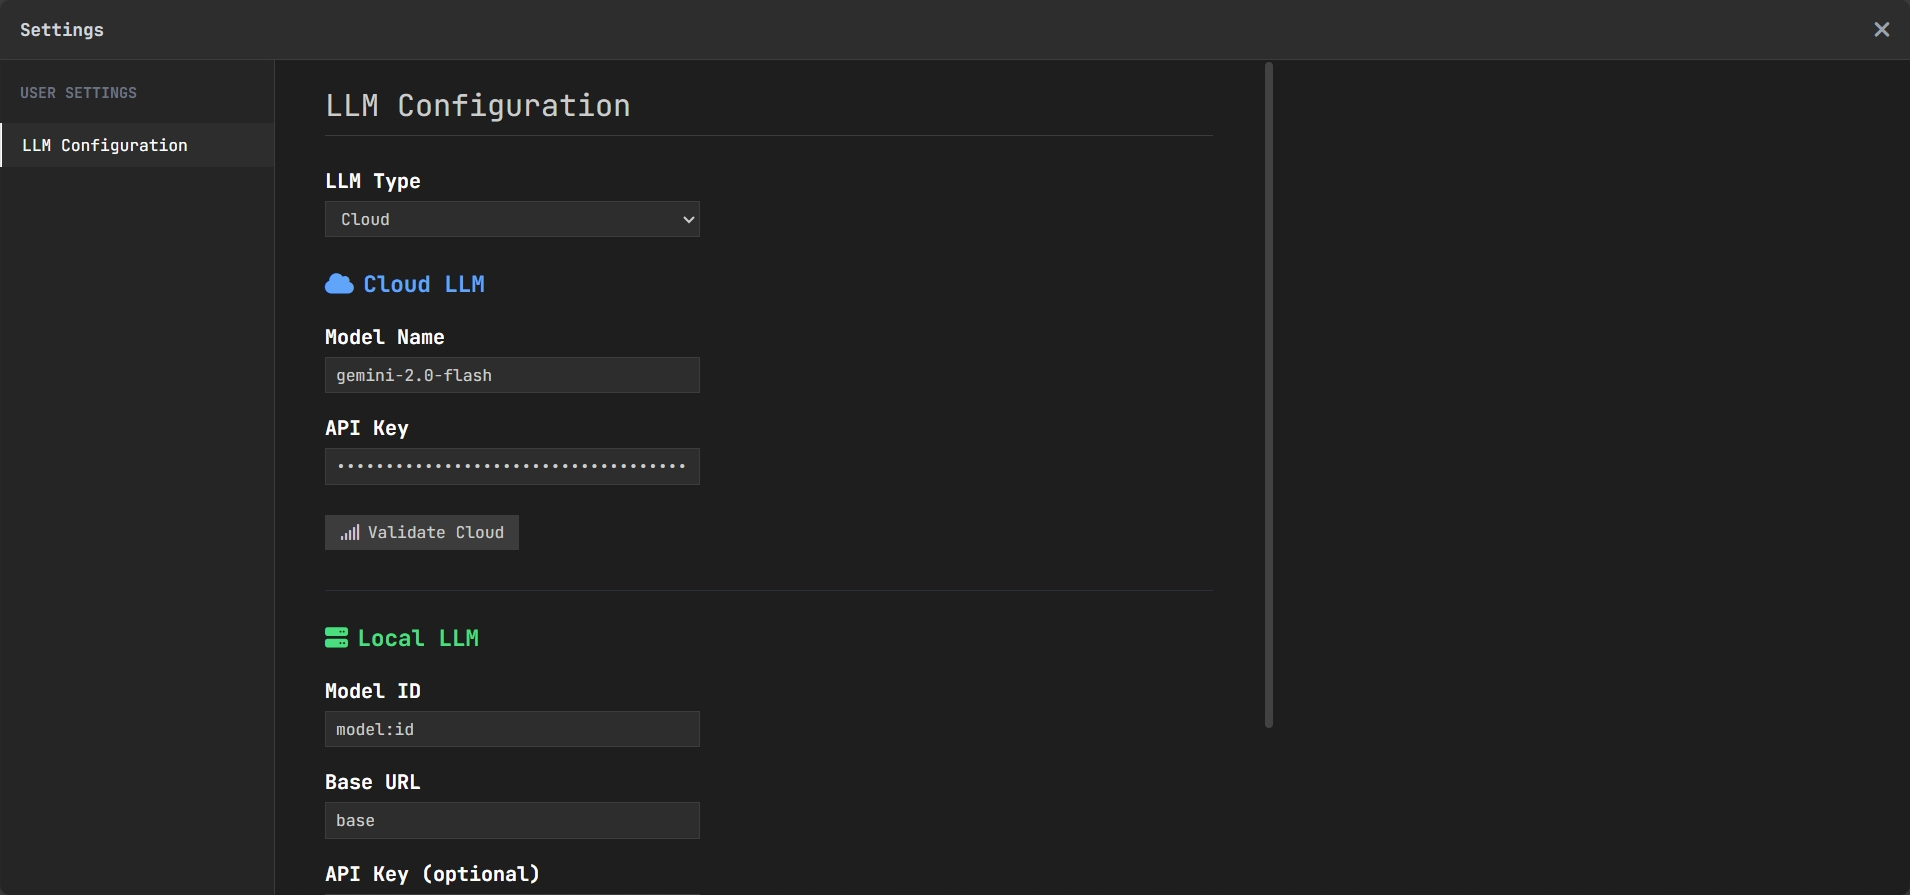The width and height of the screenshot is (1910, 895).
Task: Click the "Base URL" label
Action: [x=372, y=782]
